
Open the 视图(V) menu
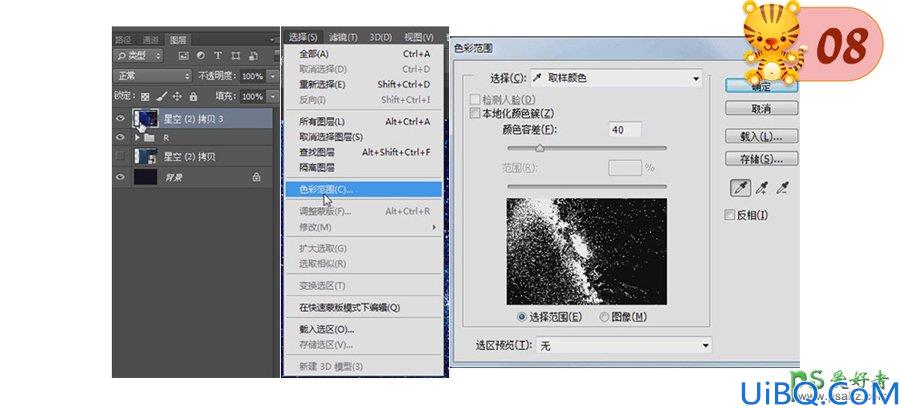(x=419, y=37)
